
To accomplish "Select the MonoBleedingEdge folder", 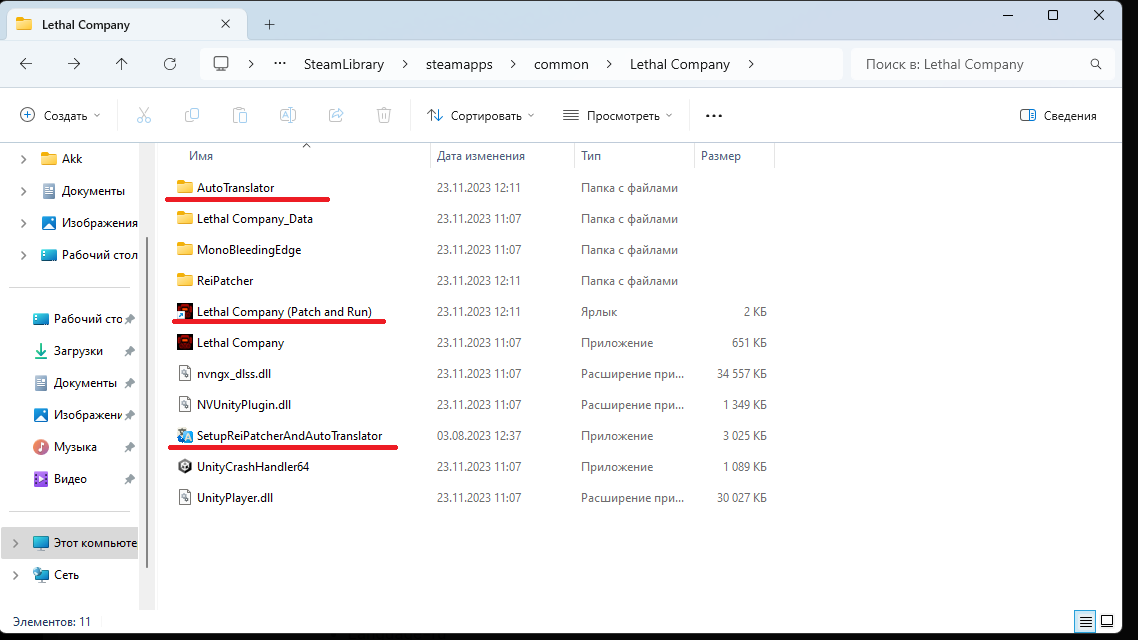I will point(249,249).
